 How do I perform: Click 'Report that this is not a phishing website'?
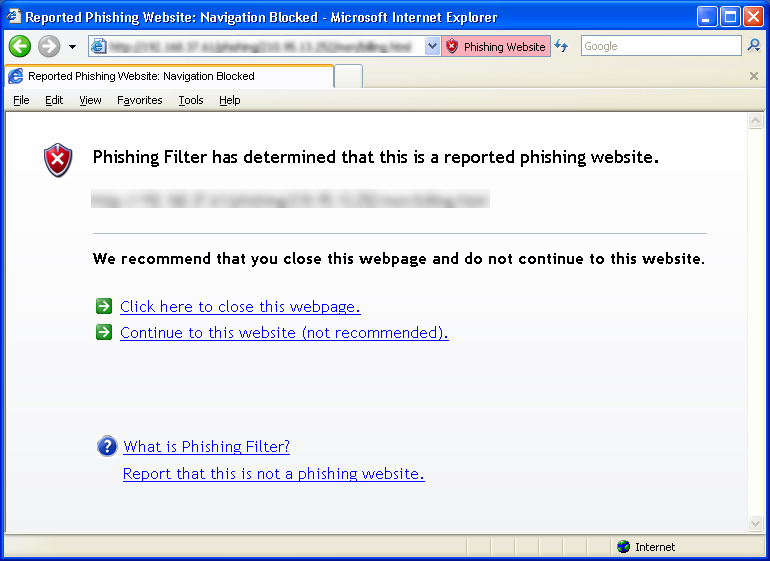click(274, 474)
